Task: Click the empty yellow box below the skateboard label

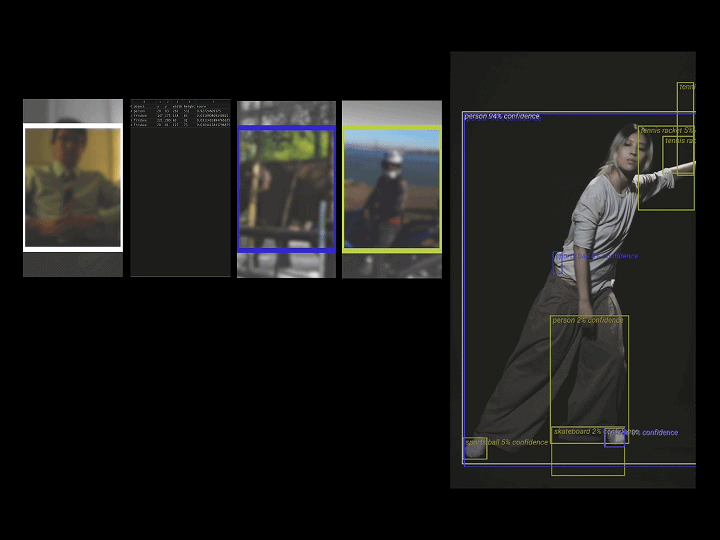Action: [588, 459]
